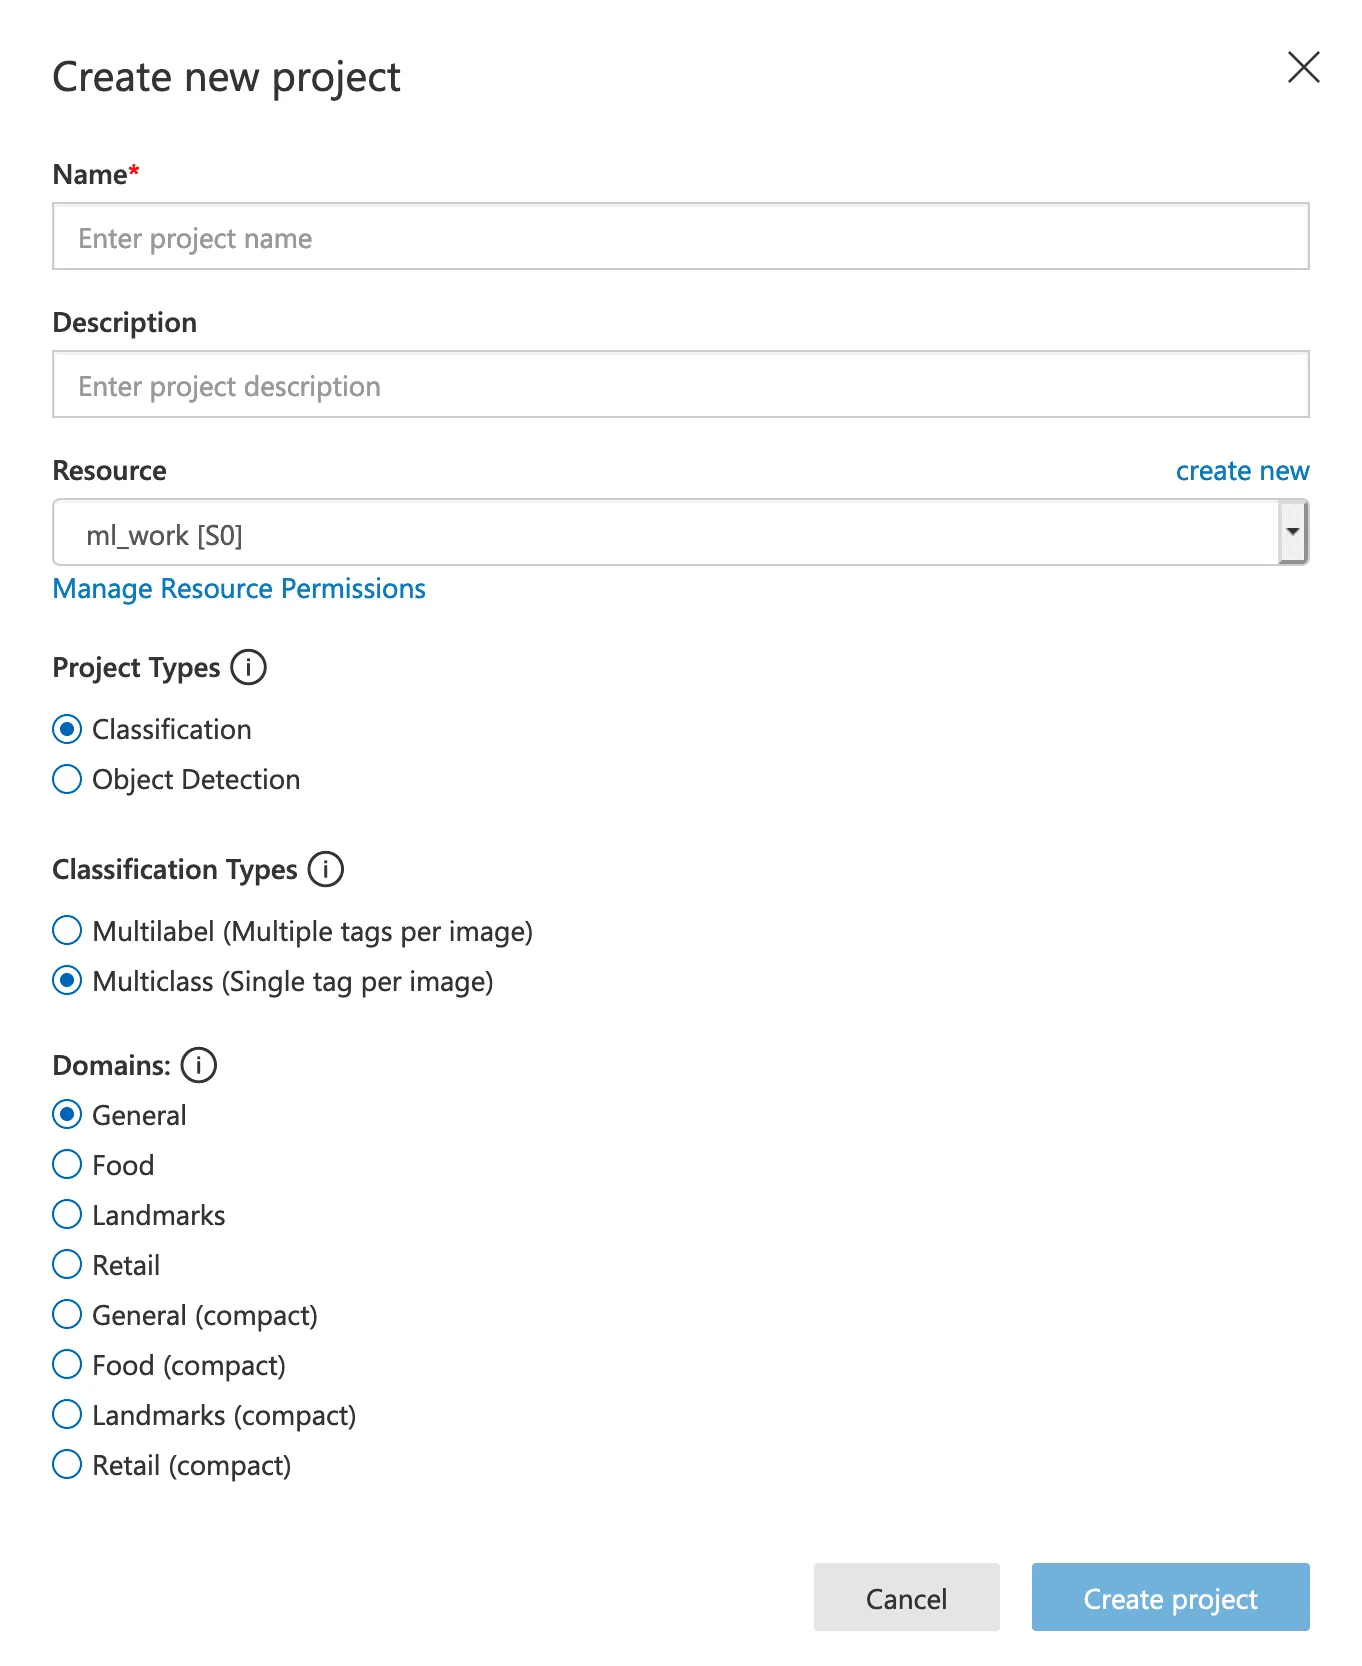The height and width of the screenshot is (1666, 1362).
Task: Focus the project name input field
Action: pos(680,237)
